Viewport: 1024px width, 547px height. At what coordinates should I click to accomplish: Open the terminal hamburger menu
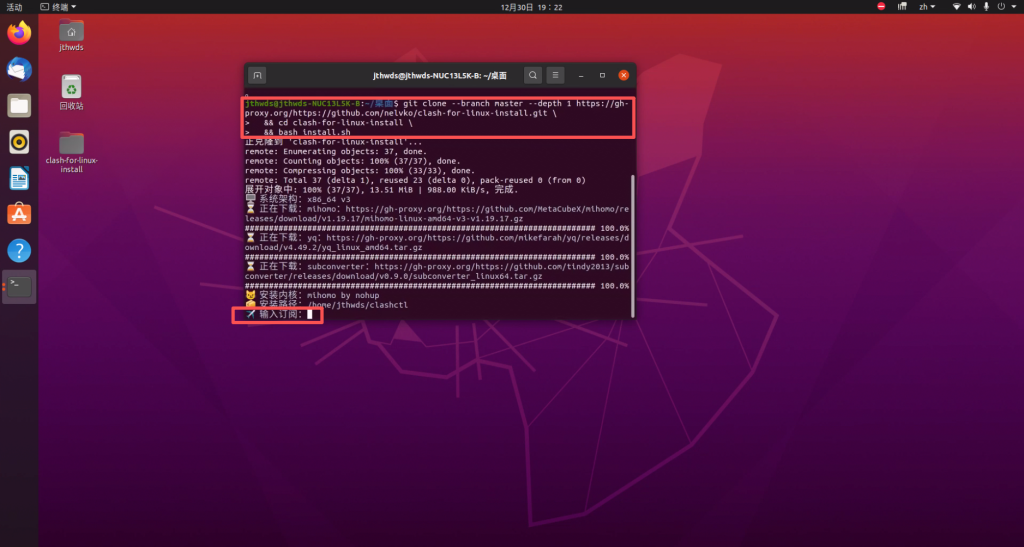[x=556, y=75]
